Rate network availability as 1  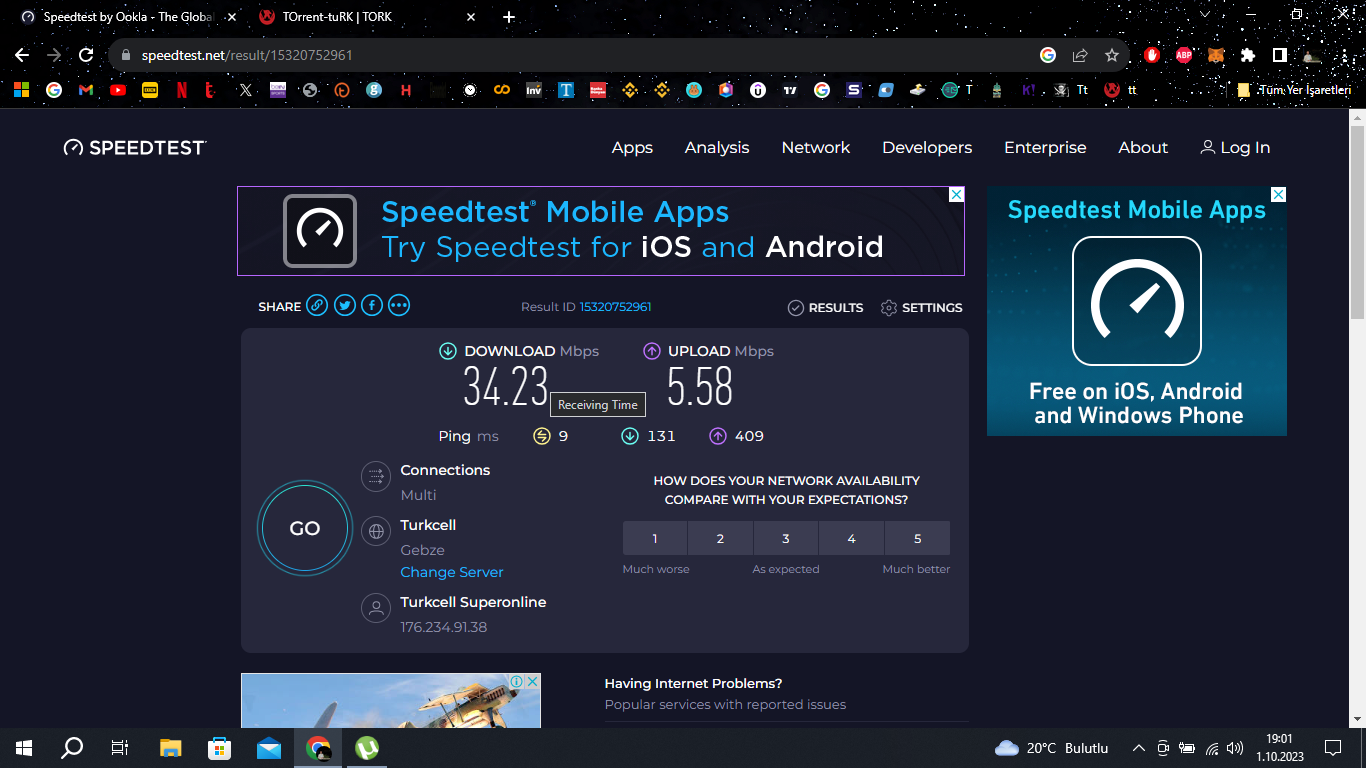pyautogui.click(x=655, y=538)
